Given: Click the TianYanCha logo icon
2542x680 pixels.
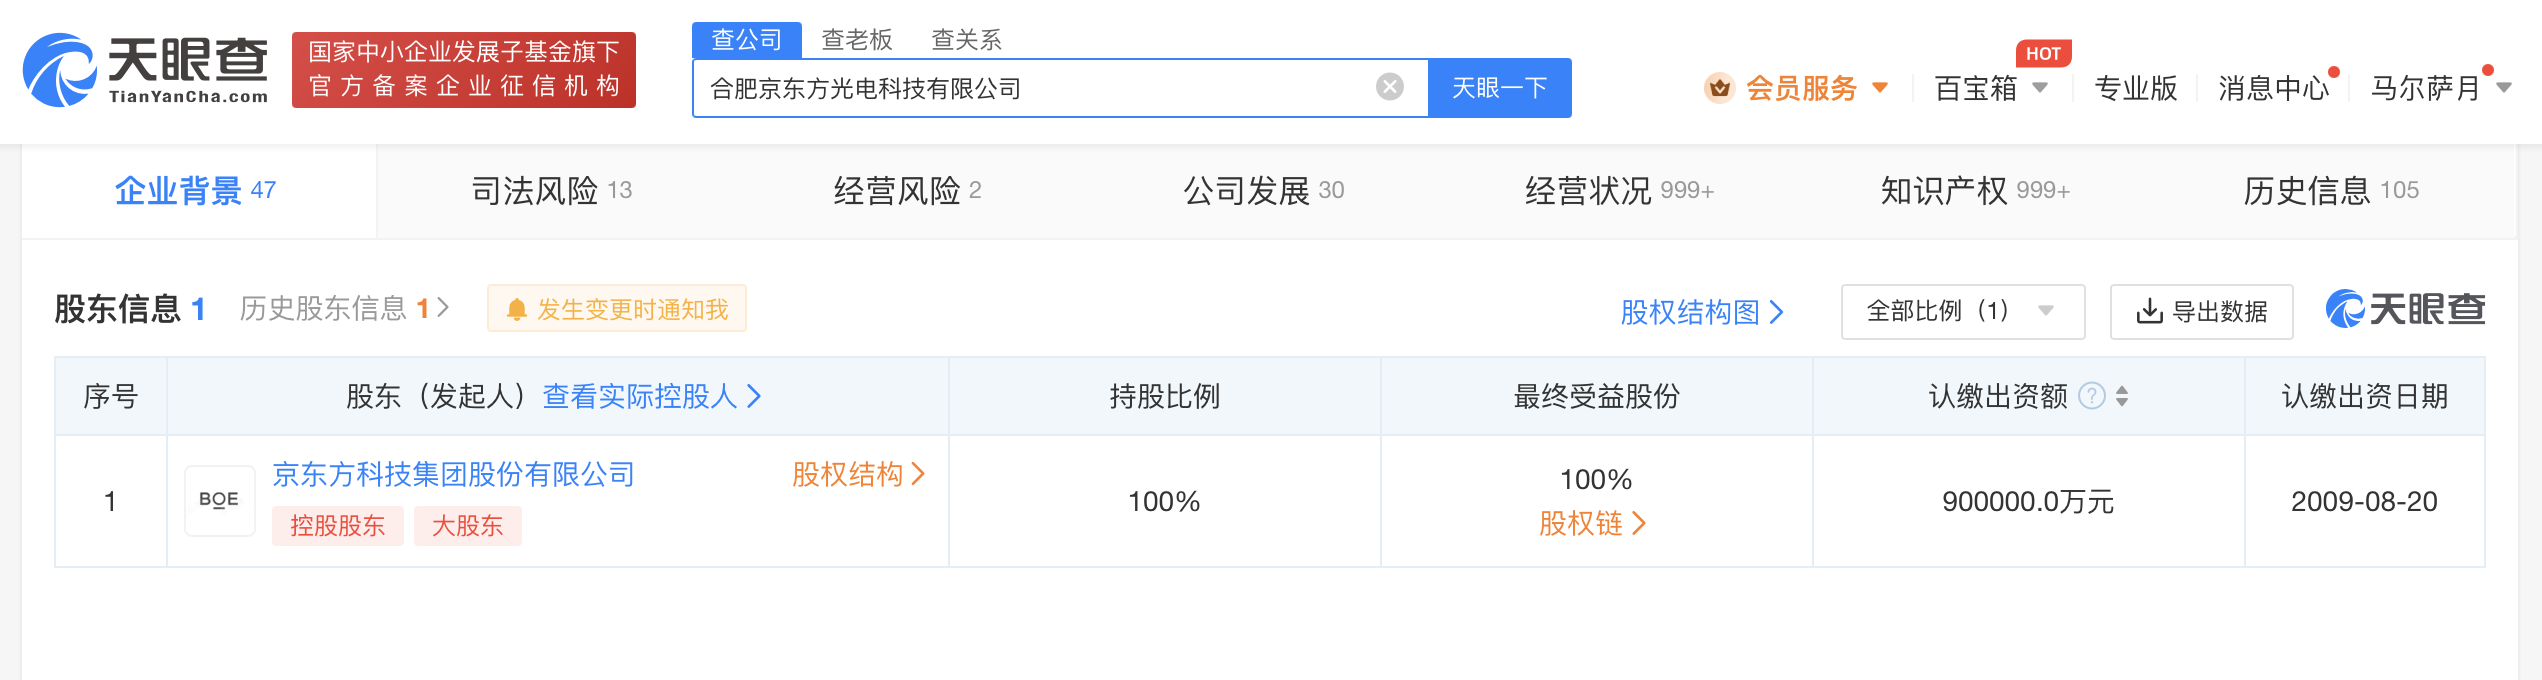Looking at the screenshot, I should point(60,70).
